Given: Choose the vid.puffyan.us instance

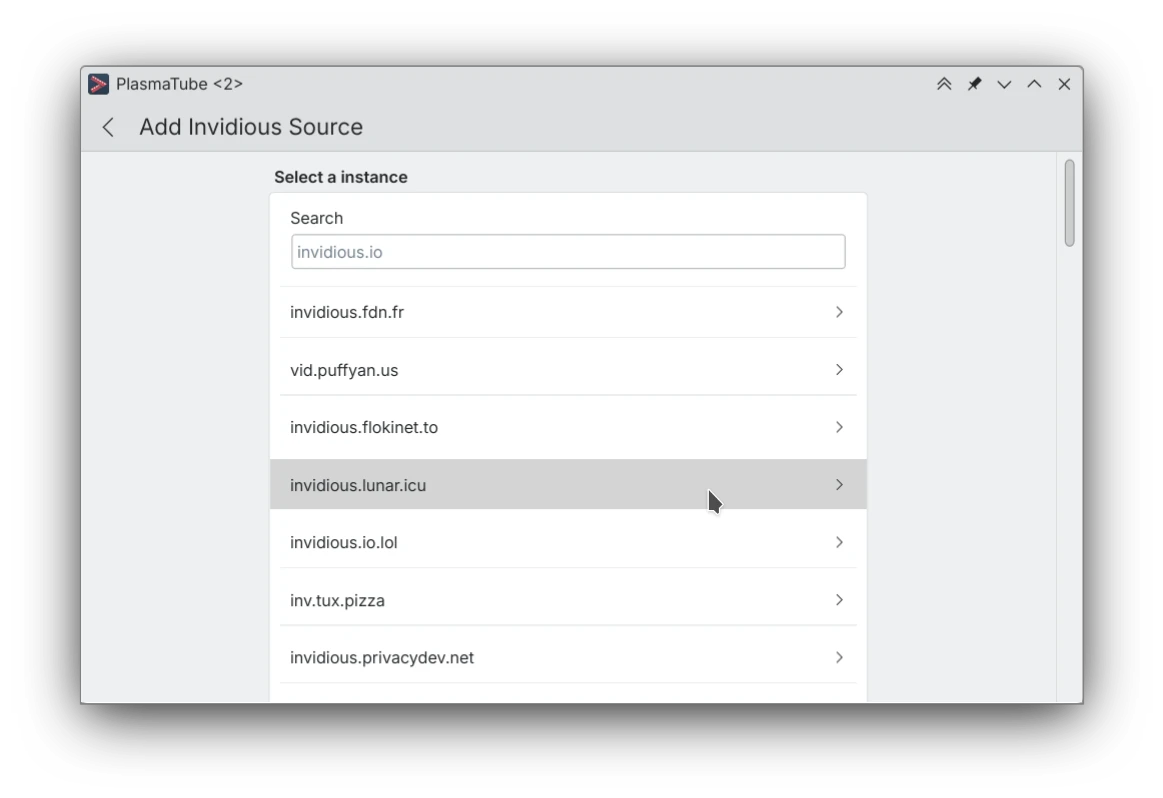Looking at the screenshot, I should coord(568,369).
